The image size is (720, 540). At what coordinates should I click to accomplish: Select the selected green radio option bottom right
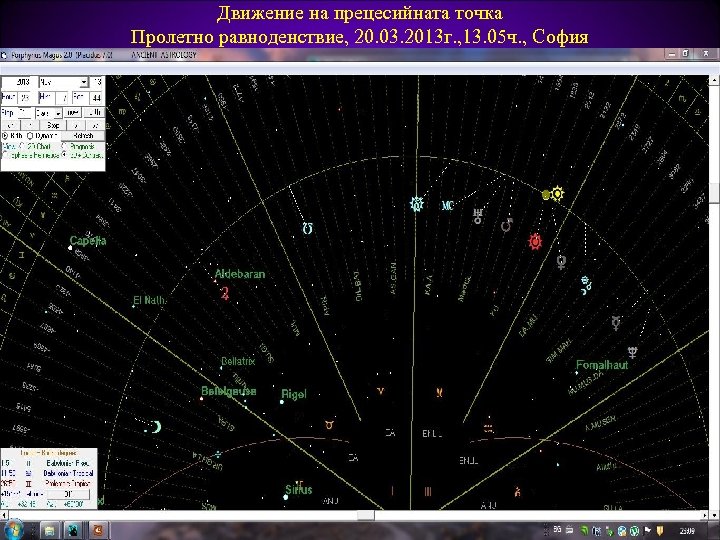tap(64, 154)
